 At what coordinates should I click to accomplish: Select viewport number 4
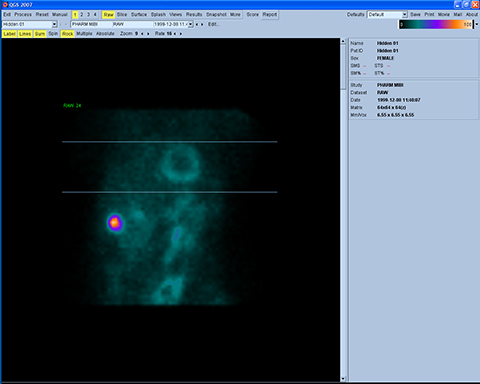95,15
